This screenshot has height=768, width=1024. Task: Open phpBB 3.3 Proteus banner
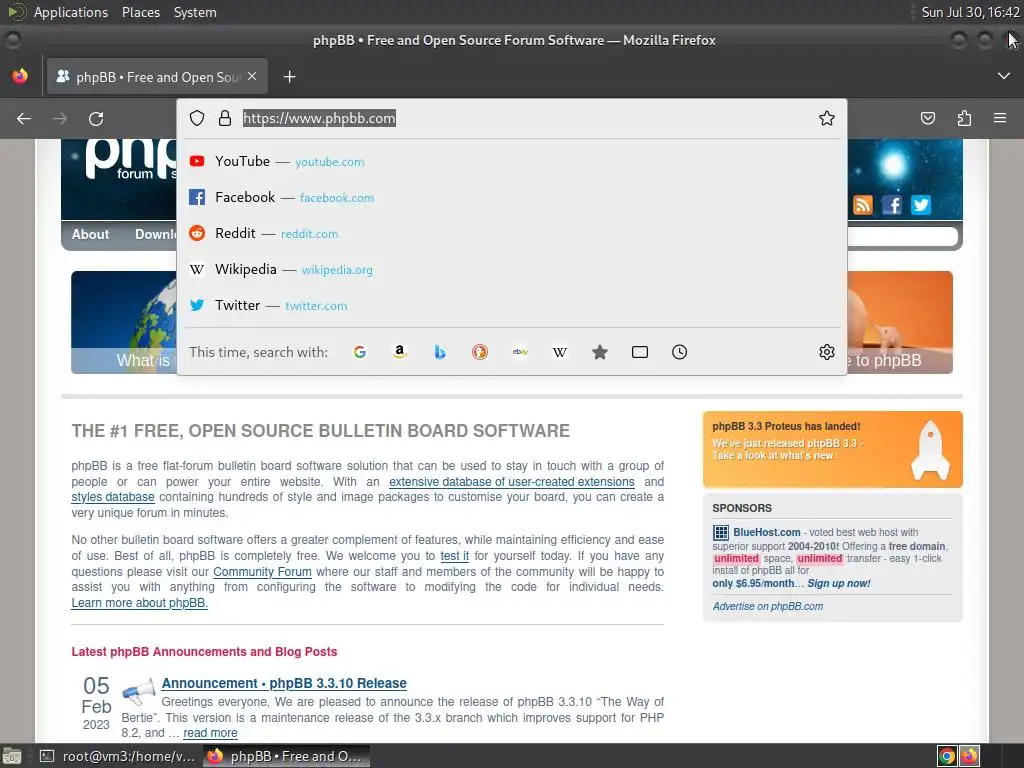[x=833, y=449]
